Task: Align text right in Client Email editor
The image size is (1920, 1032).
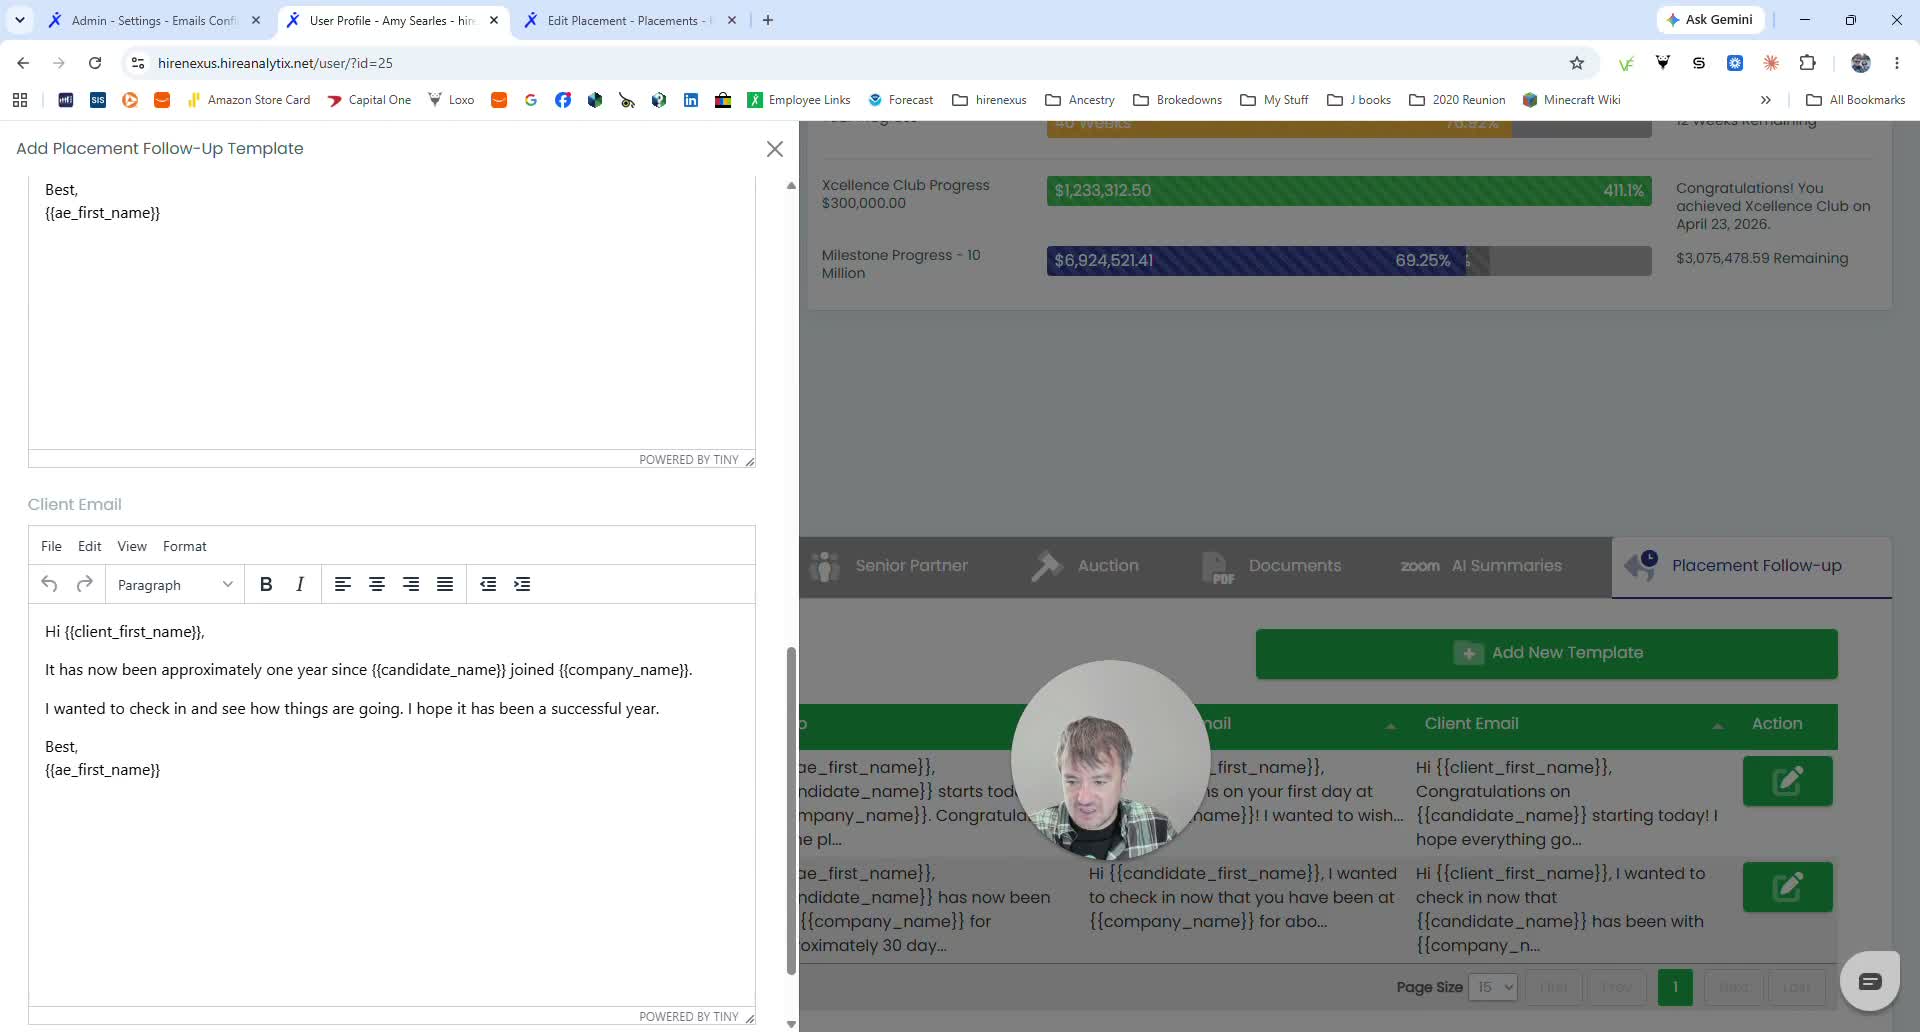Action: point(411,584)
